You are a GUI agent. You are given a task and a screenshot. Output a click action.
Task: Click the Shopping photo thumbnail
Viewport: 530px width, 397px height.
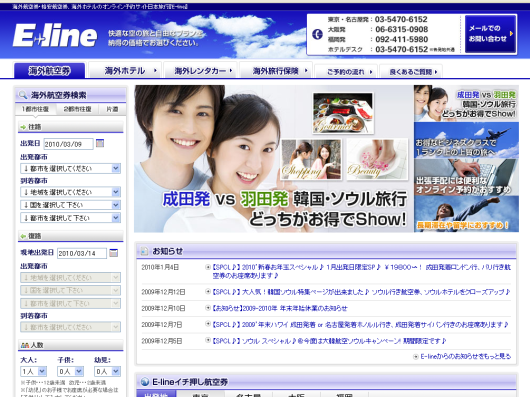coord(311,159)
